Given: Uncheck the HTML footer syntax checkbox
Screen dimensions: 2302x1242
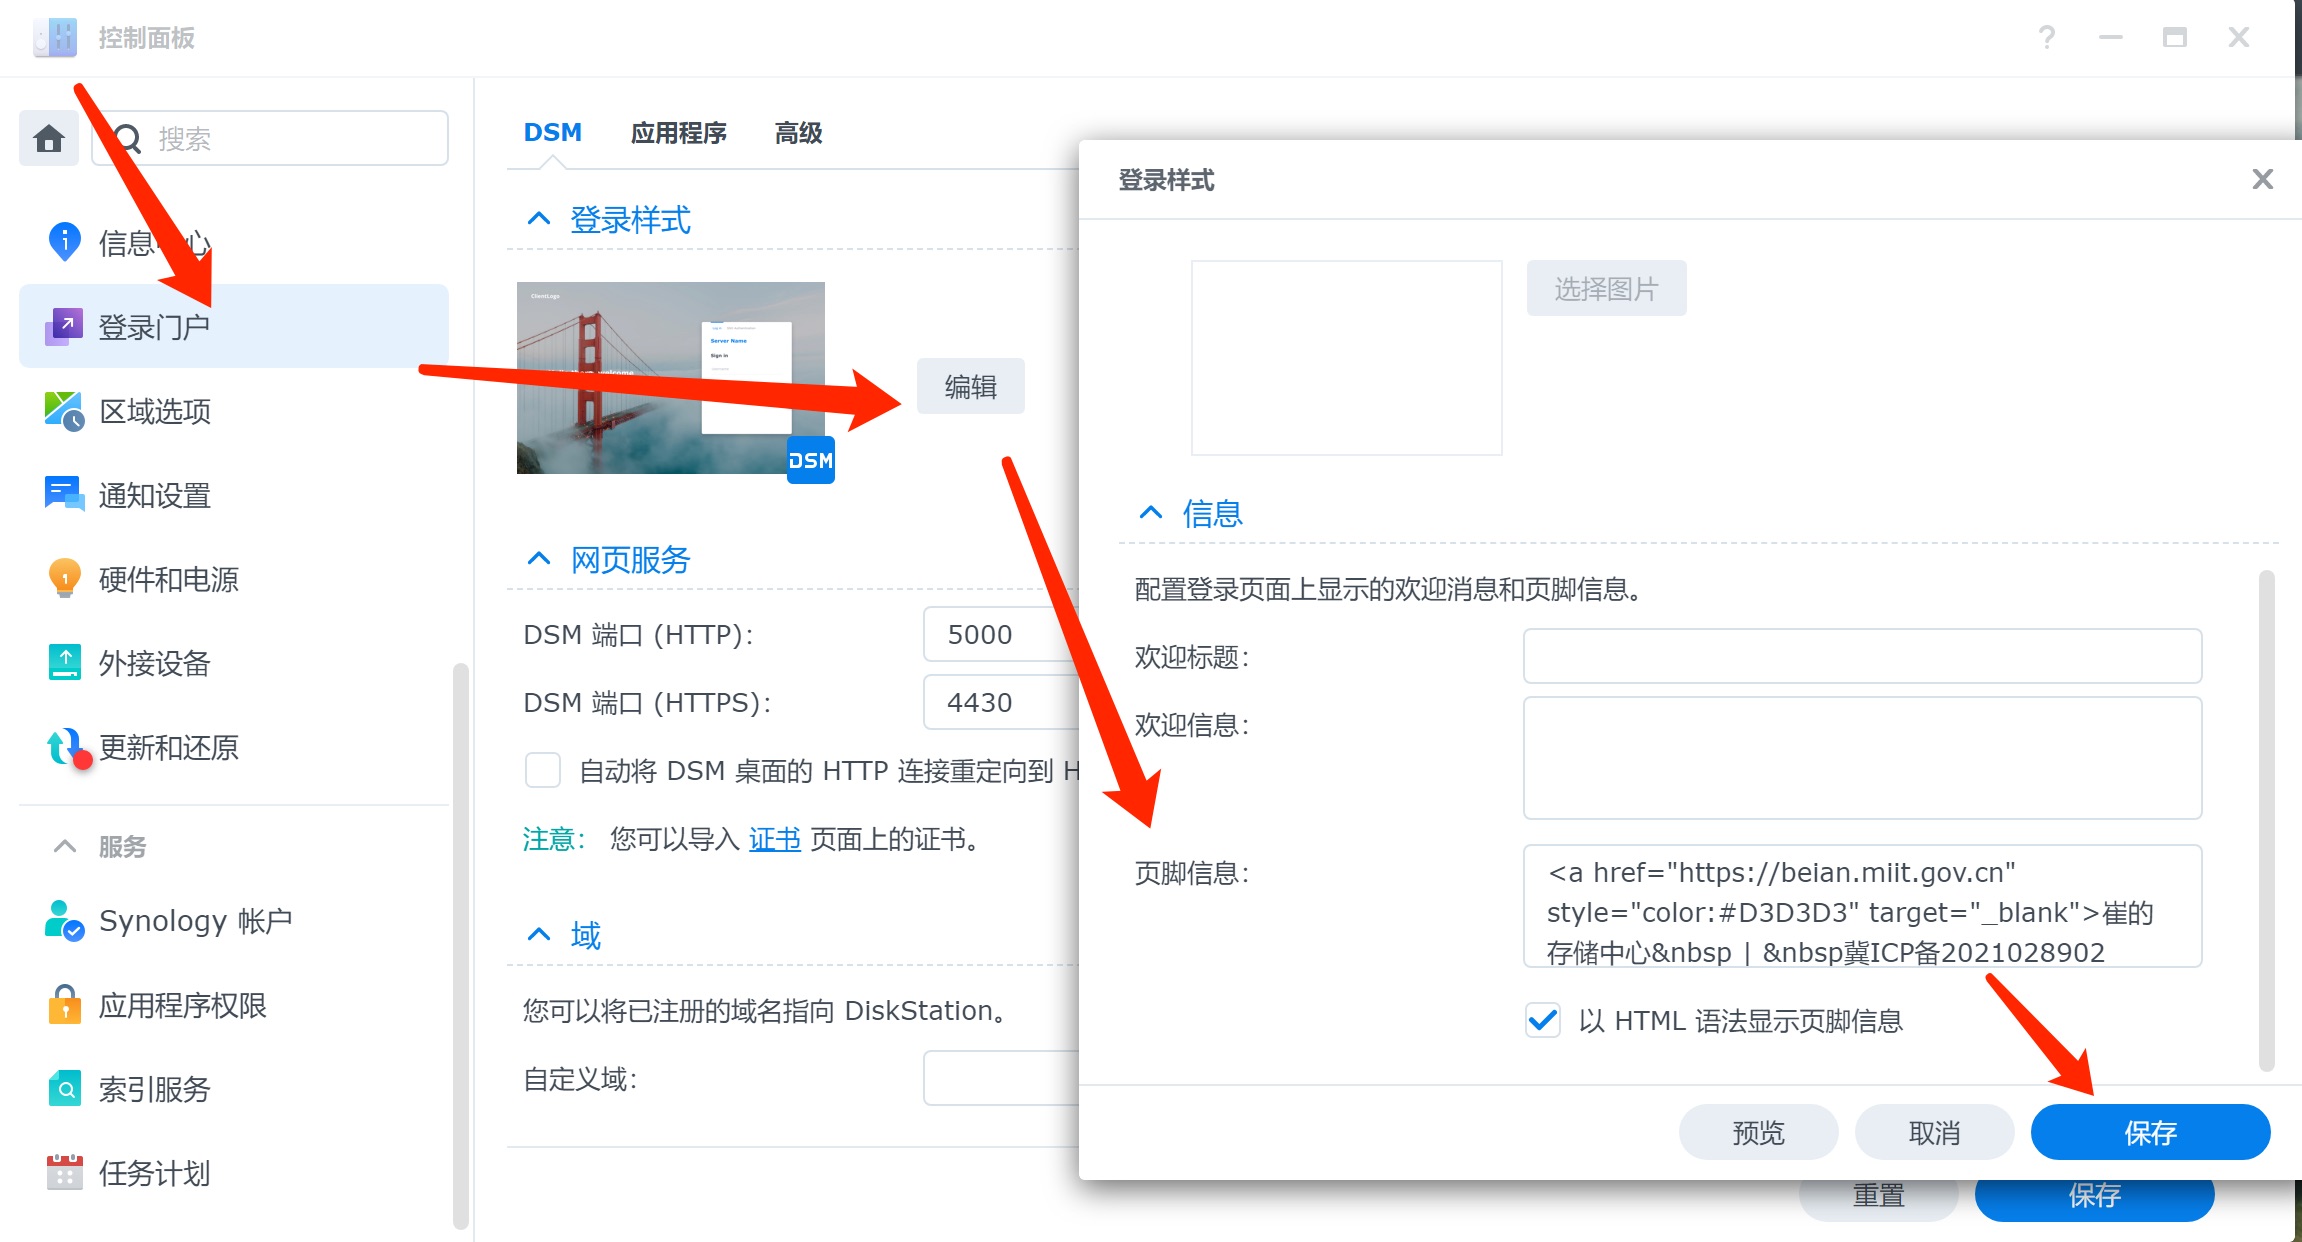Looking at the screenshot, I should [1542, 1021].
